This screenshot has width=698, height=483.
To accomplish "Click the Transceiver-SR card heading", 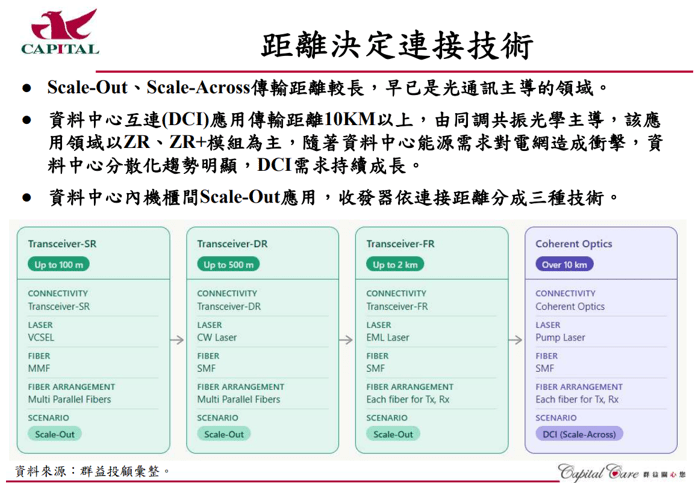I will tap(62, 244).
